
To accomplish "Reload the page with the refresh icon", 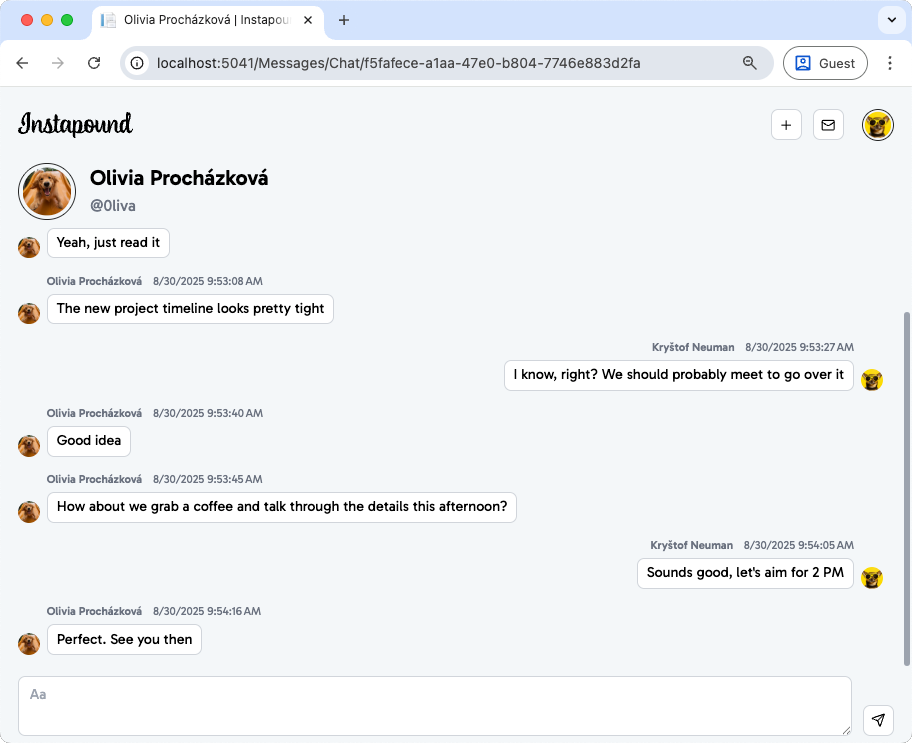I will [x=94, y=63].
